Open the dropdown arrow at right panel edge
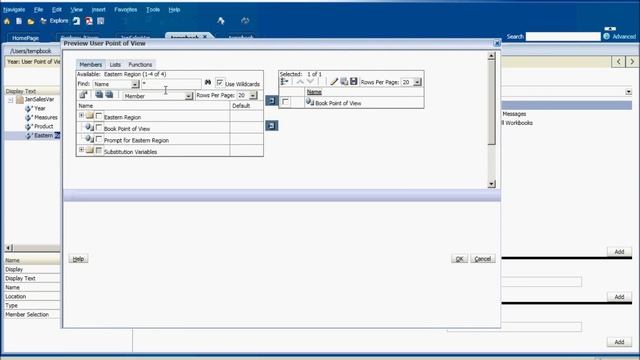 point(629,92)
